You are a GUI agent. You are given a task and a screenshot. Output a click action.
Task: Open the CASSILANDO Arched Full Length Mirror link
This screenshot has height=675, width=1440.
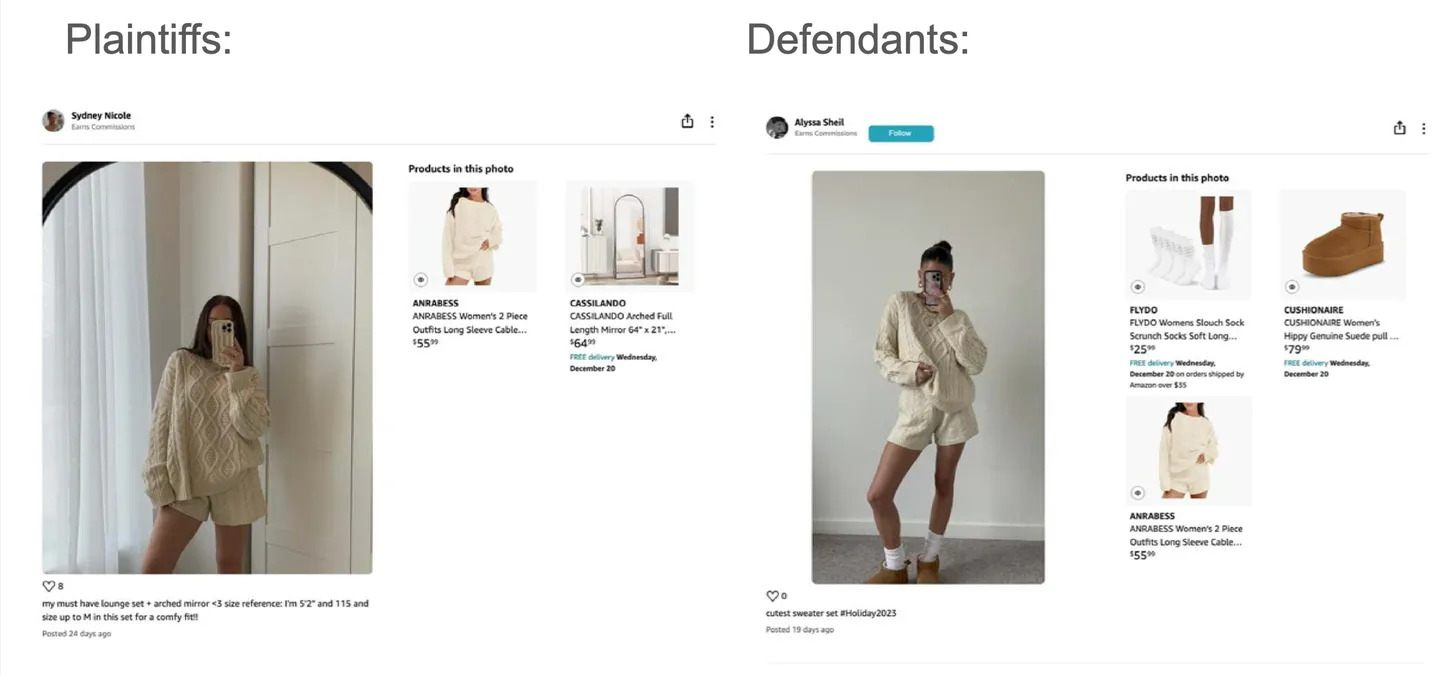click(621, 323)
